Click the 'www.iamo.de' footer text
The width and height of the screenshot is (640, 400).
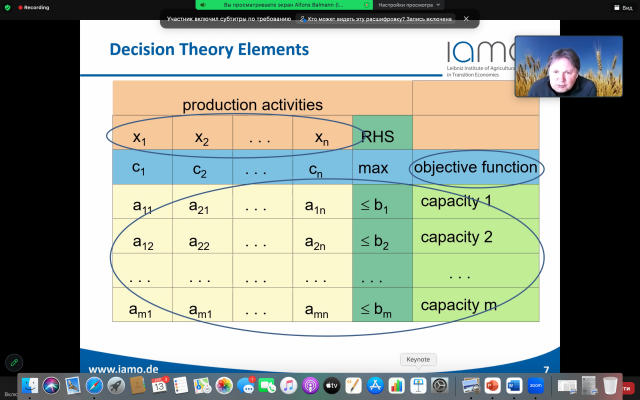[123, 369]
